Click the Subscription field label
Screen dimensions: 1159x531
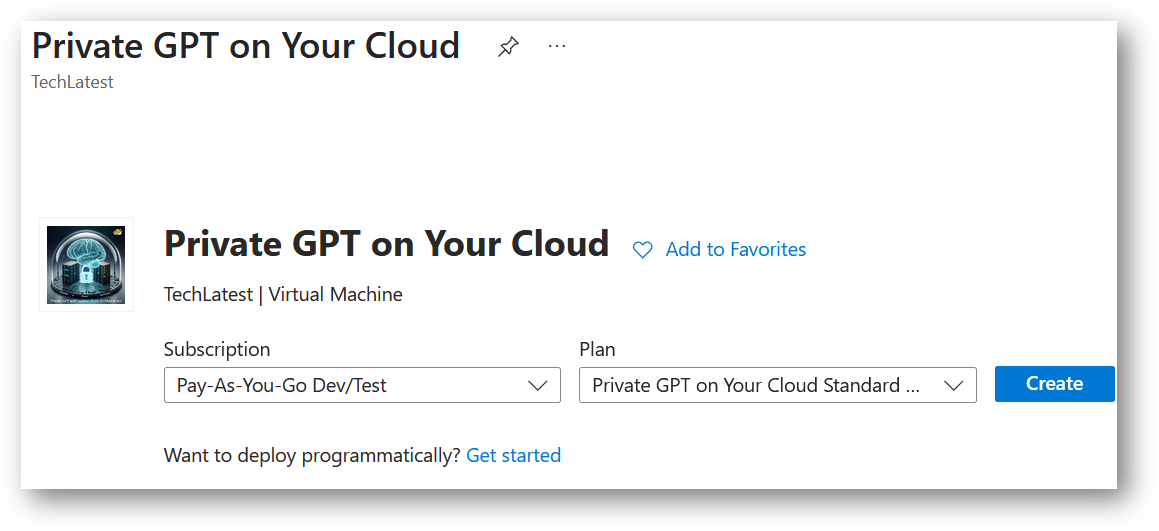click(x=217, y=350)
